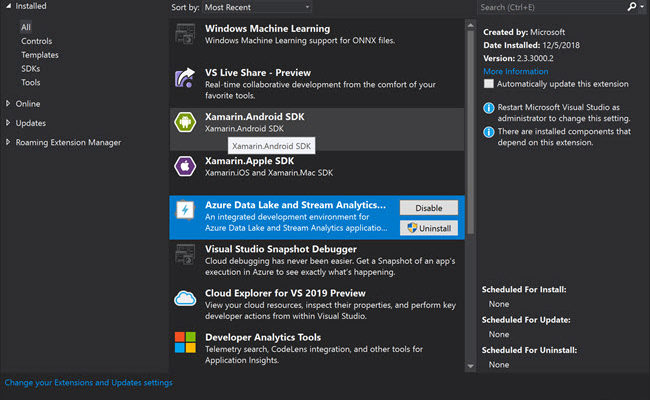Click the Version 2.3.3000.2 text
This screenshot has height=400, width=650.
(x=518, y=58)
